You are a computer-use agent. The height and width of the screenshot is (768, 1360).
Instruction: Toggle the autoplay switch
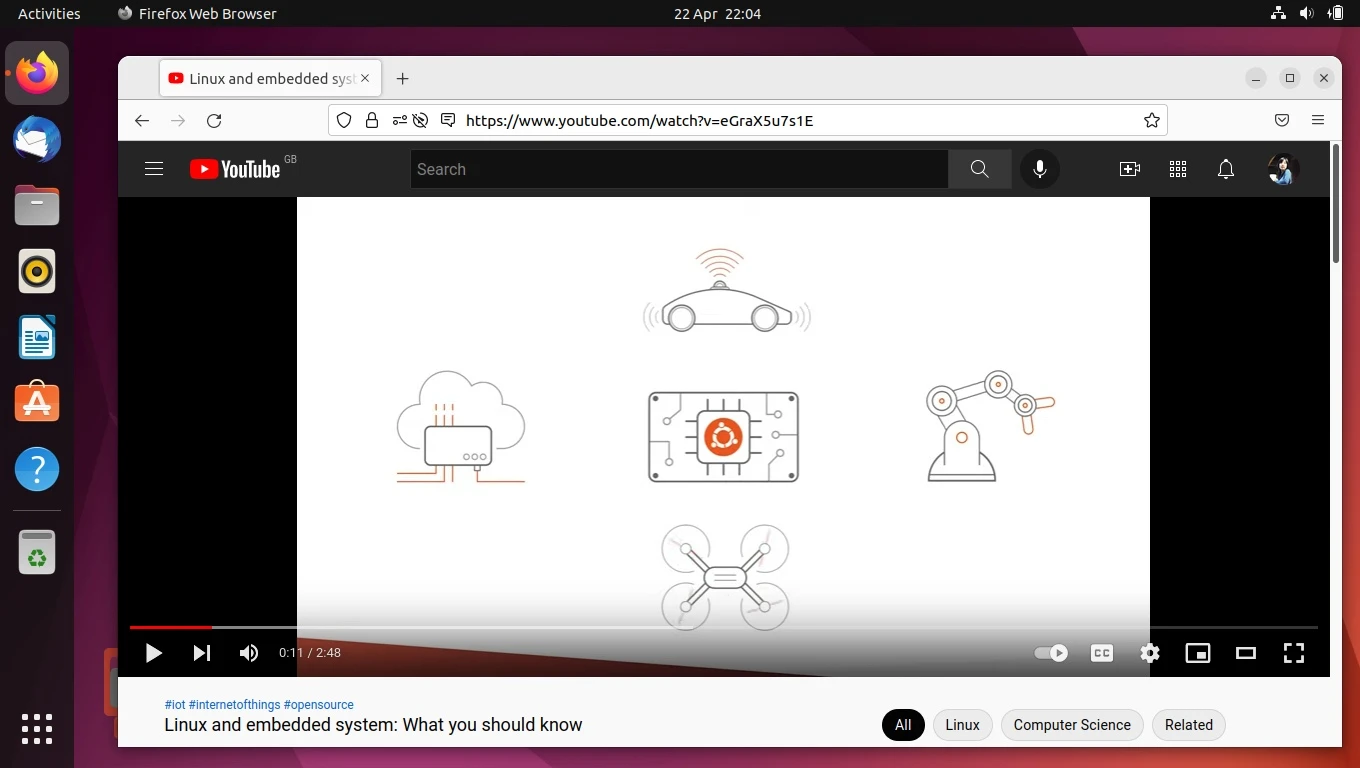(1051, 653)
